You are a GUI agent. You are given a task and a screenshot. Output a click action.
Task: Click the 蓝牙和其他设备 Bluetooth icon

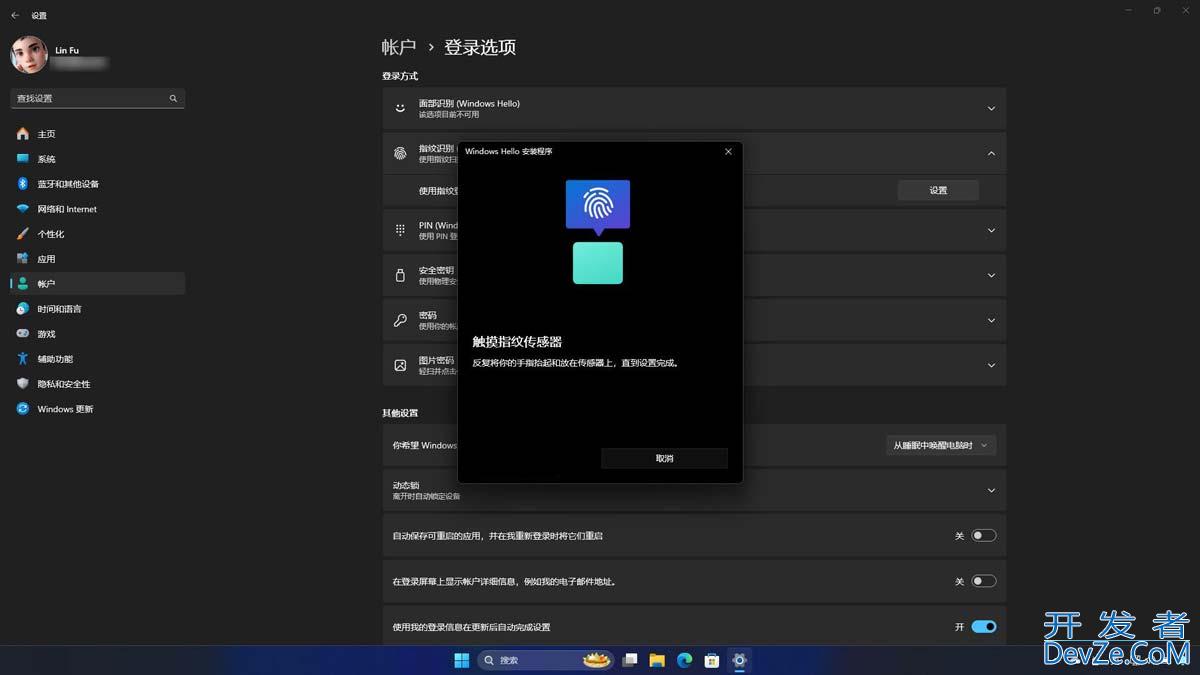(x=23, y=184)
